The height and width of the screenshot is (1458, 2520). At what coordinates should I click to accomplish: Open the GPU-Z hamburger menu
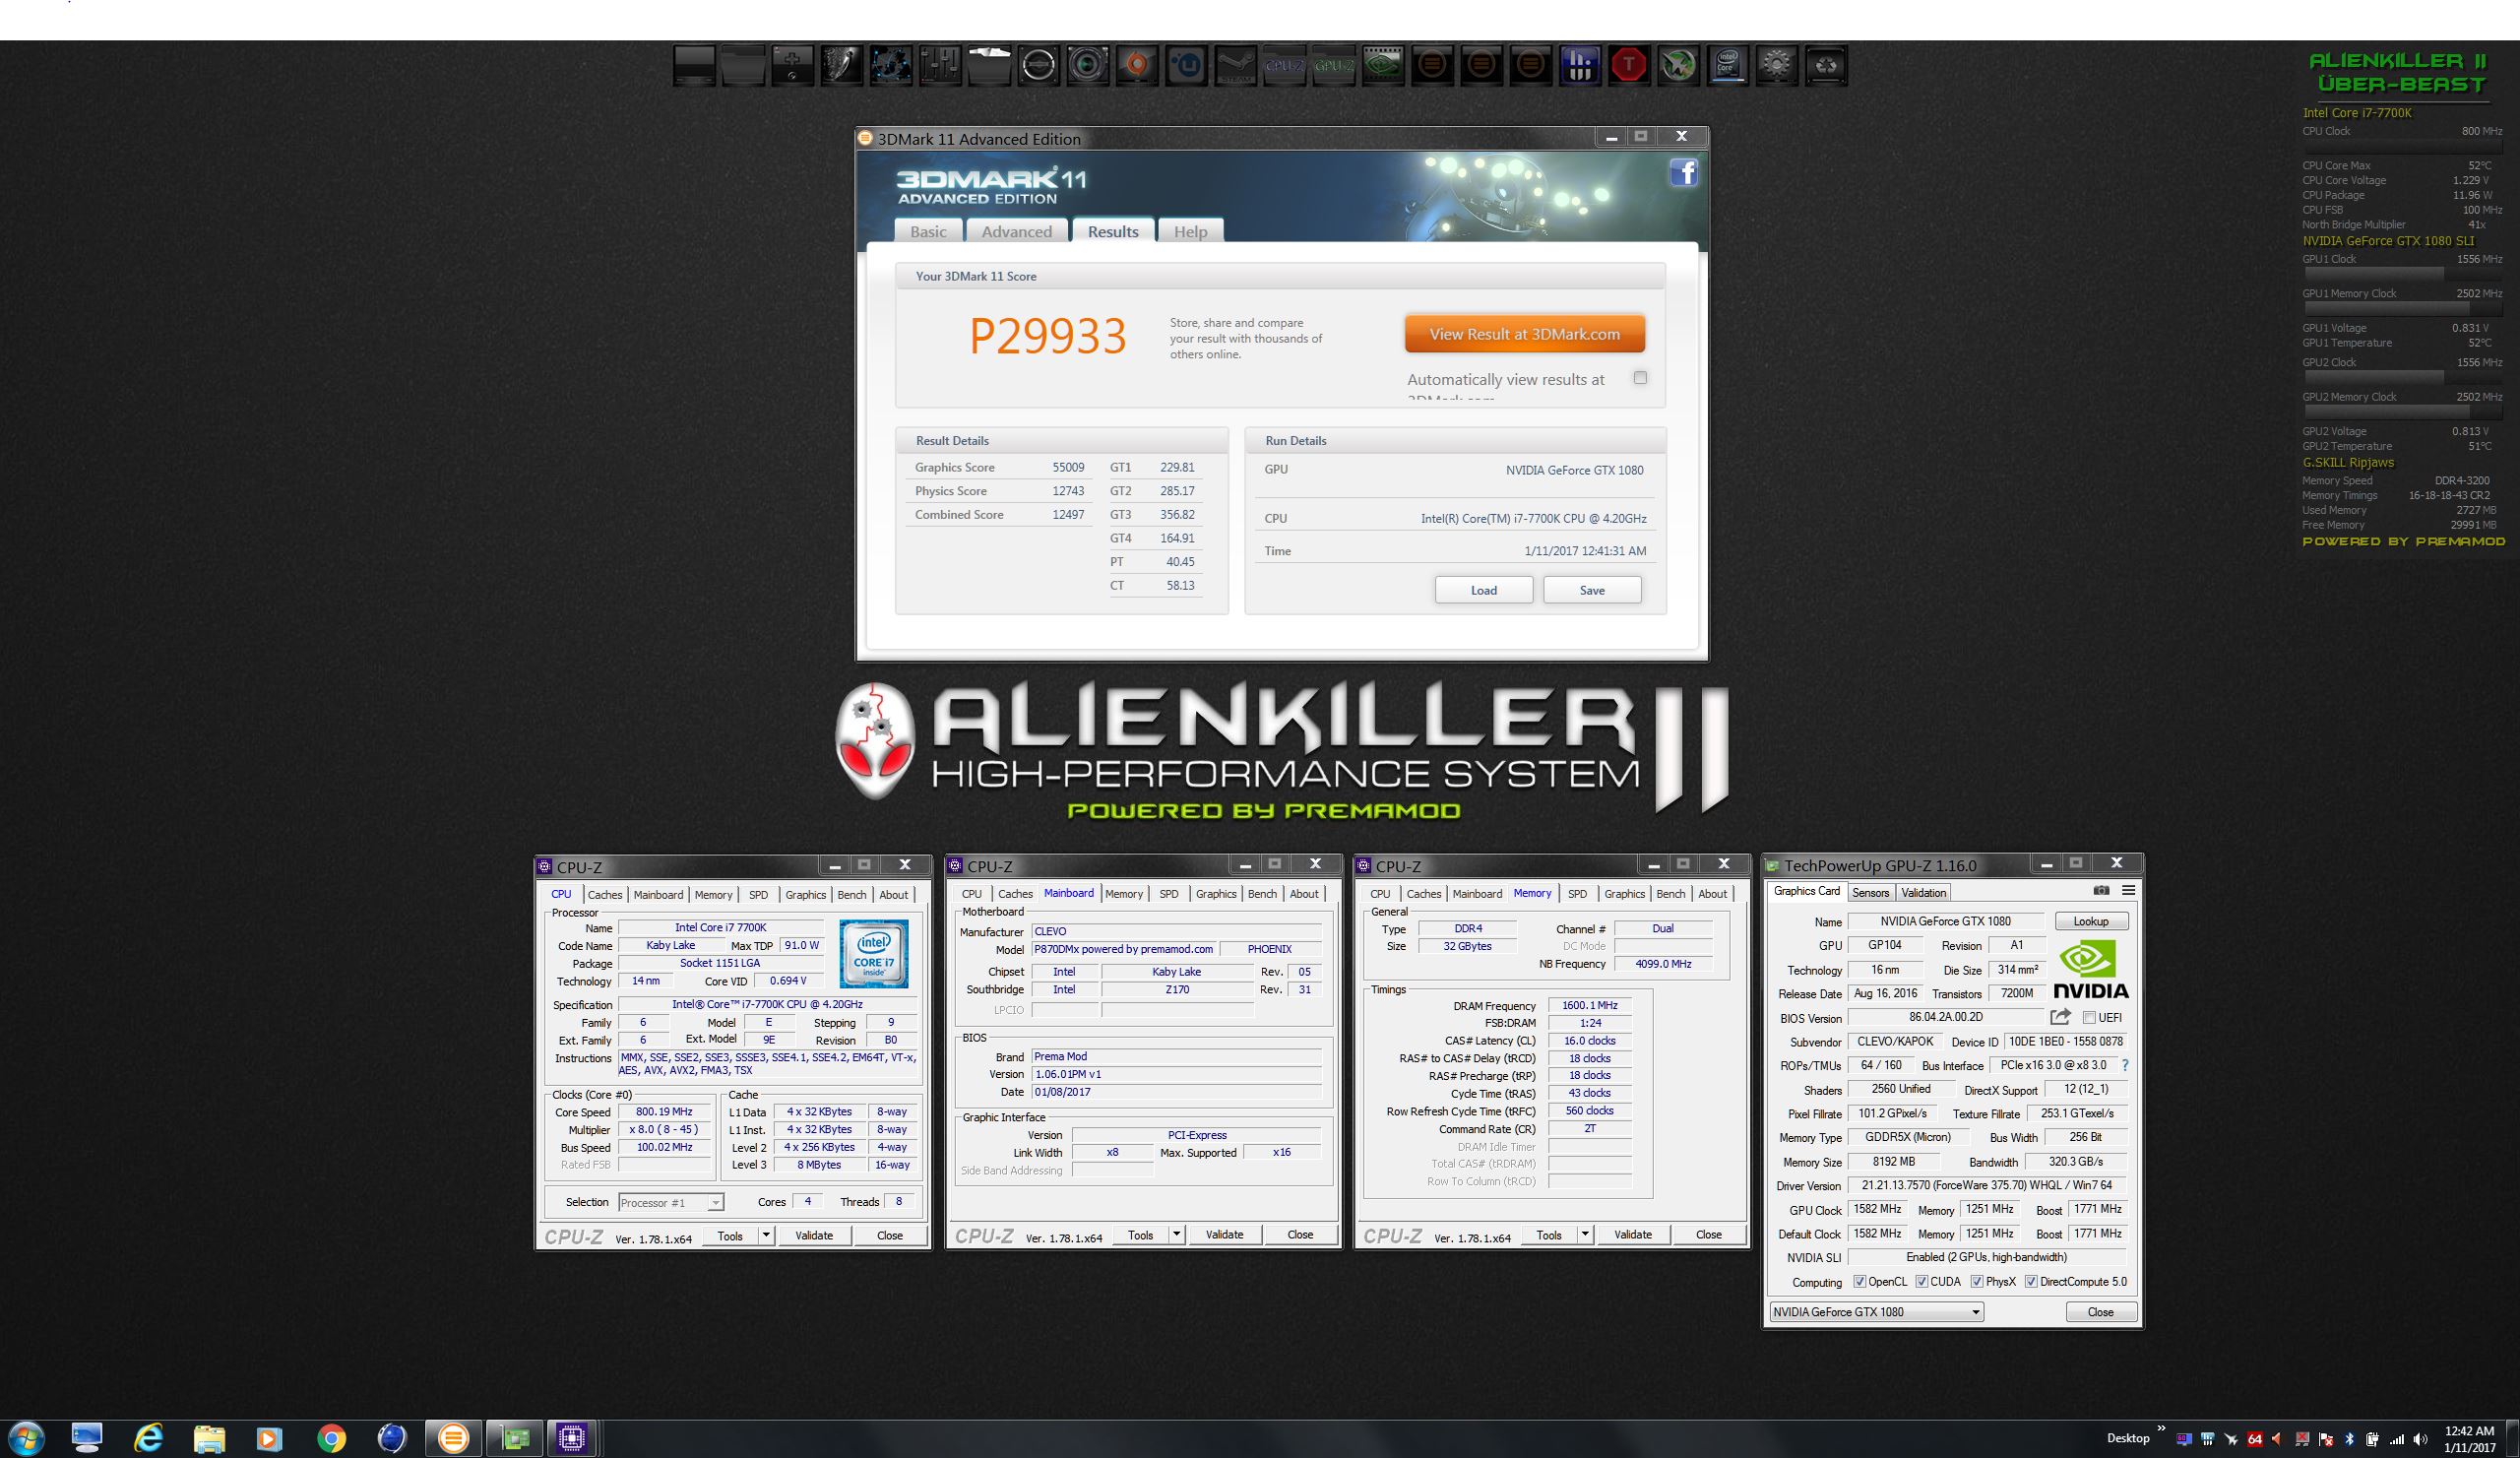[x=2128, y=890]
